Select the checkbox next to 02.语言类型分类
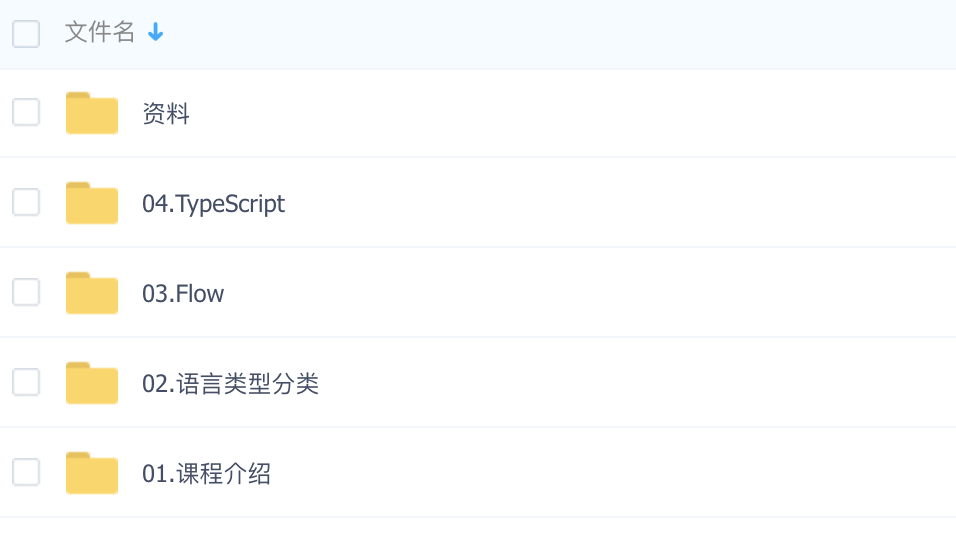This screenshot has width=956, height=556. pyautogui.click(x=26, y=382)
